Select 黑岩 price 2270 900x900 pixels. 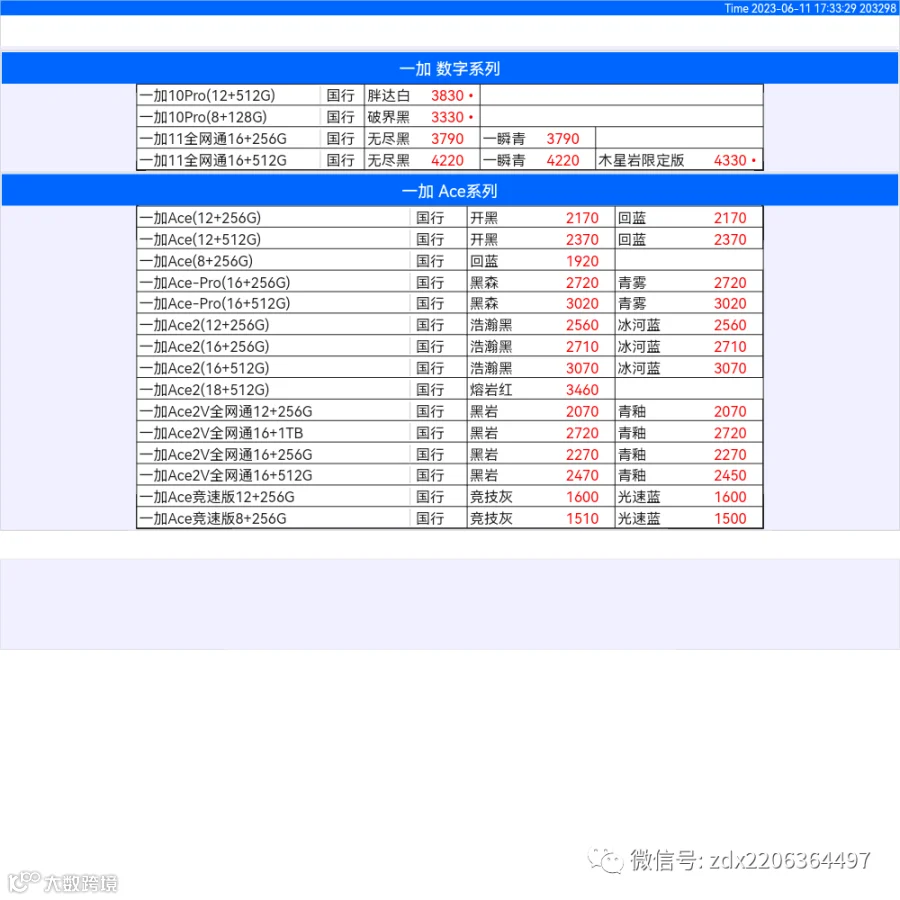click(x=582, y=455)
